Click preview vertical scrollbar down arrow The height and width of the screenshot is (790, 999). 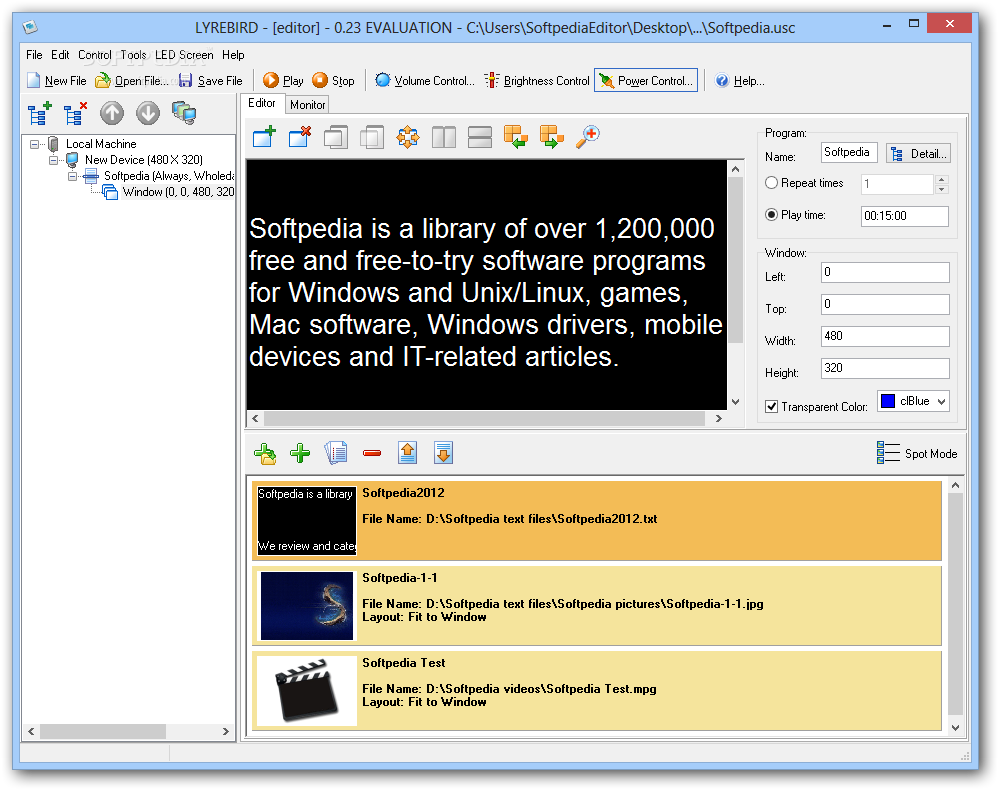click(735, 401)
